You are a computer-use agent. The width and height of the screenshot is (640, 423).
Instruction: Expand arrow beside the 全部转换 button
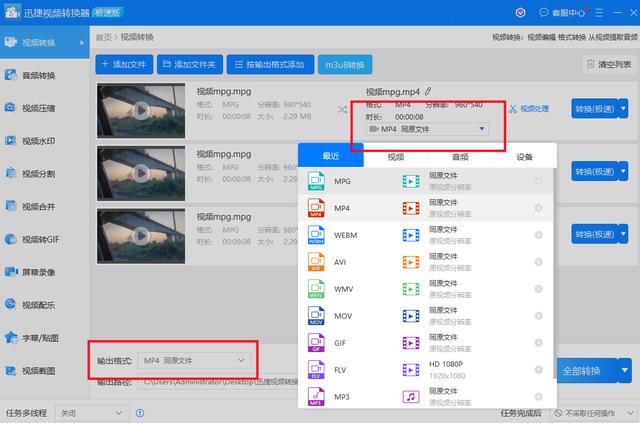624,370
